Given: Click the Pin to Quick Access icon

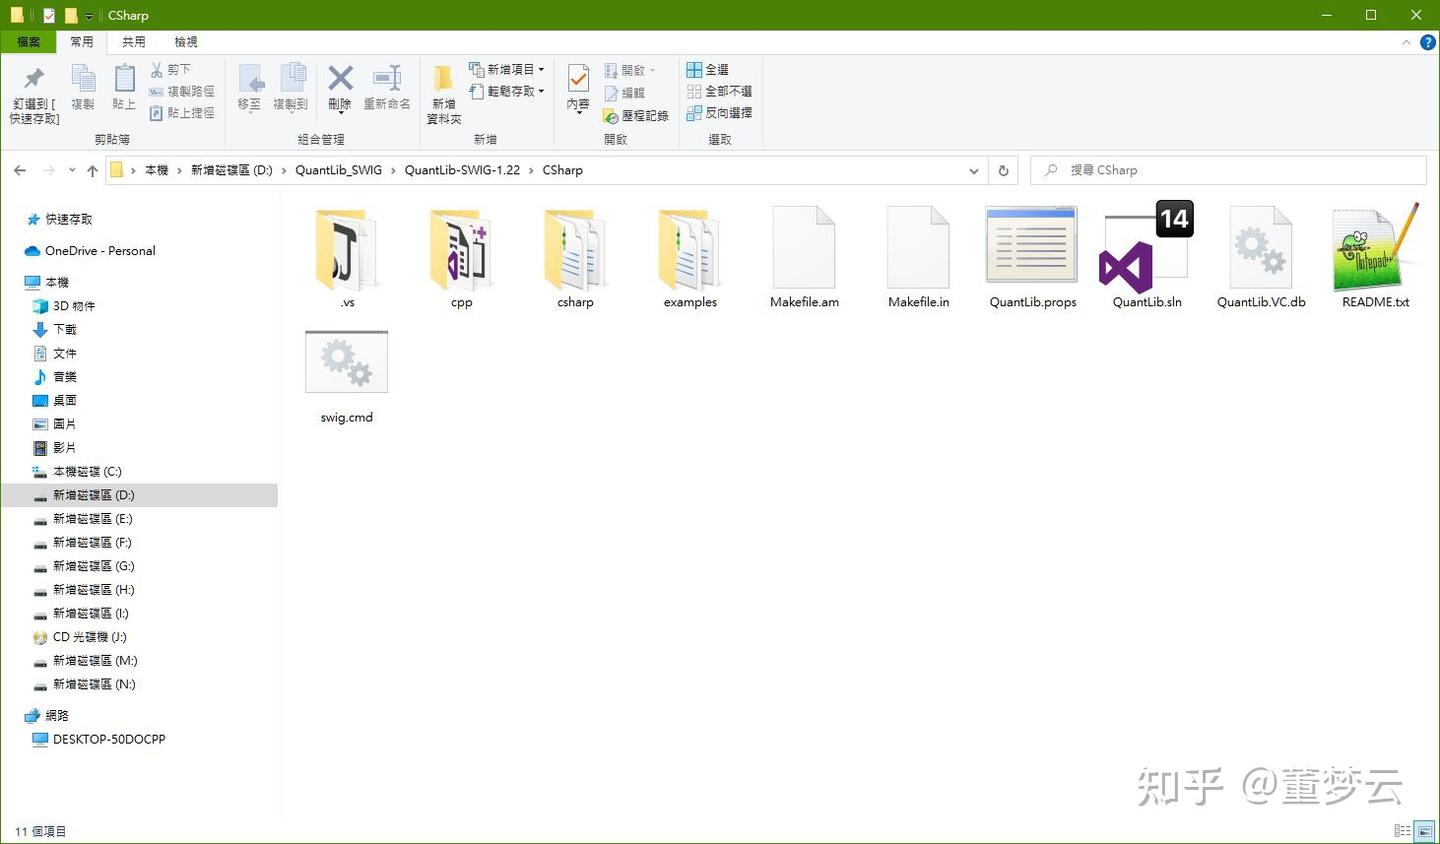Looking at the screenshot, I should pyautogui.click(x=34, y=79).
